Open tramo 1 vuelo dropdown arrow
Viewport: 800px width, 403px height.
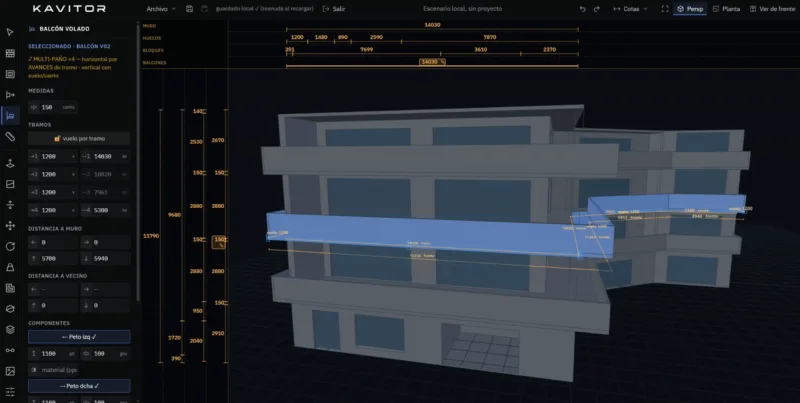click(73, 157)
